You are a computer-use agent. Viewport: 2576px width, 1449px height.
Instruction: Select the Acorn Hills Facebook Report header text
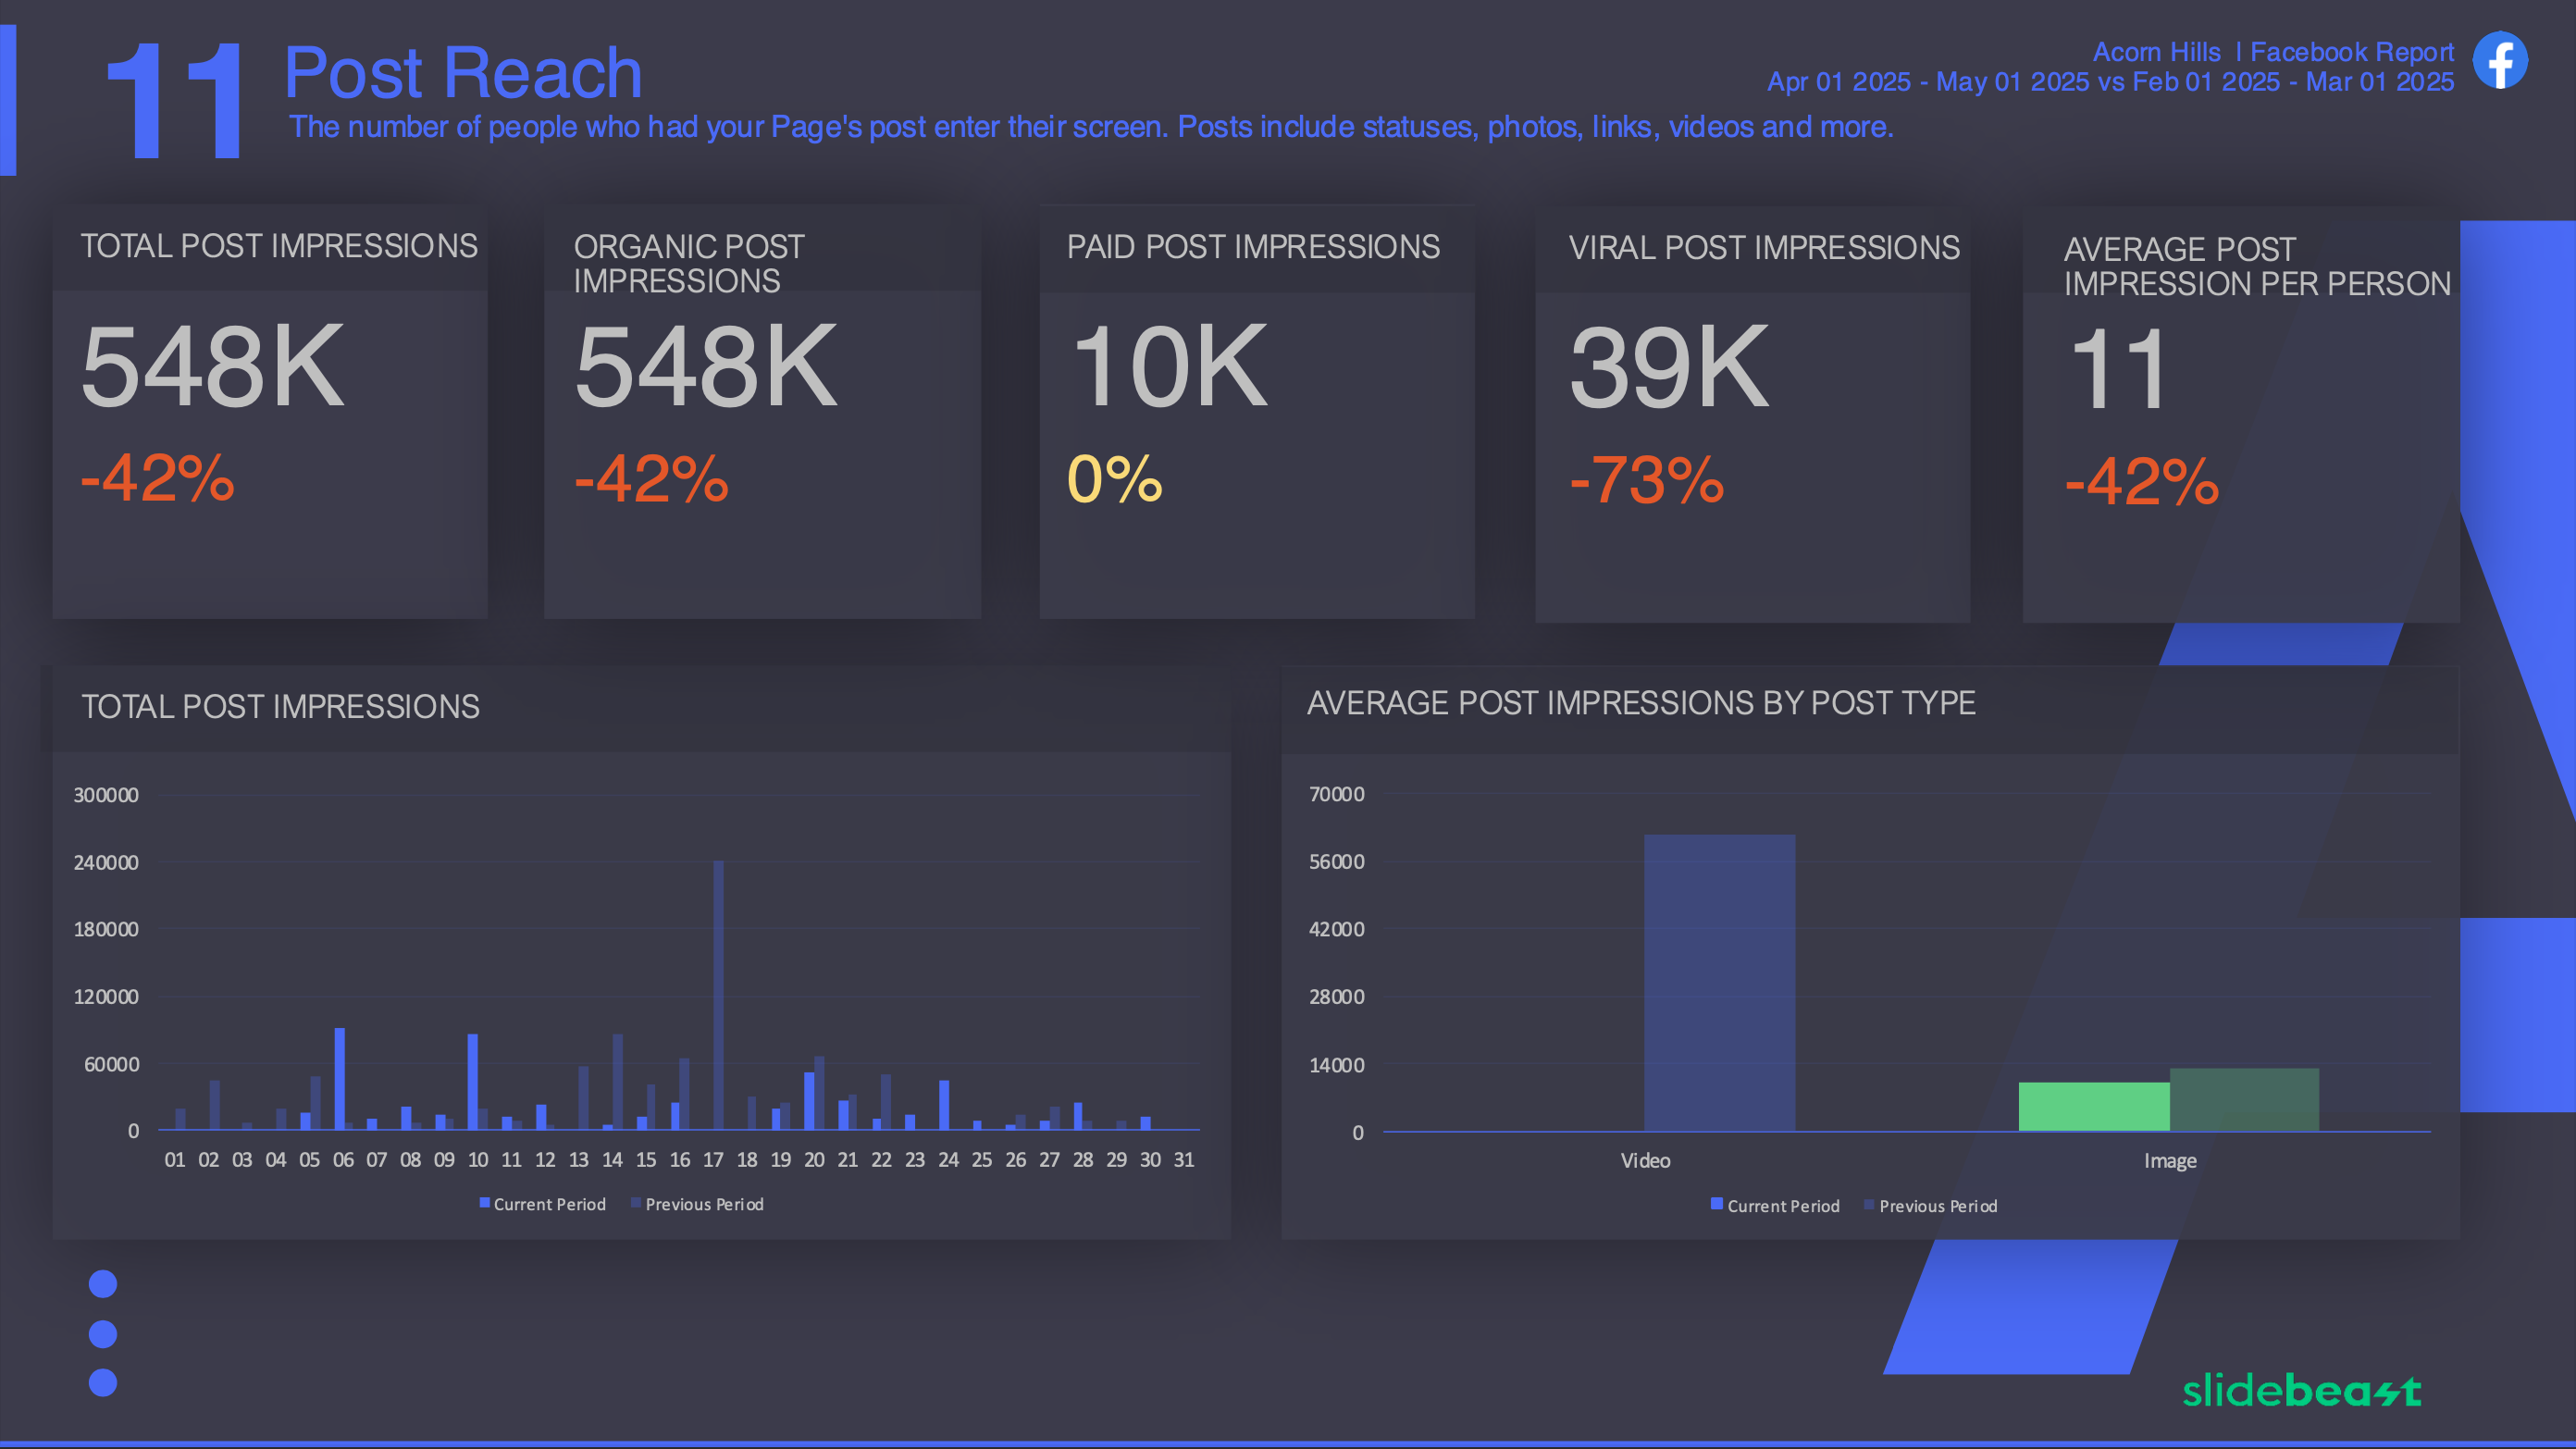click(2273, 52)
